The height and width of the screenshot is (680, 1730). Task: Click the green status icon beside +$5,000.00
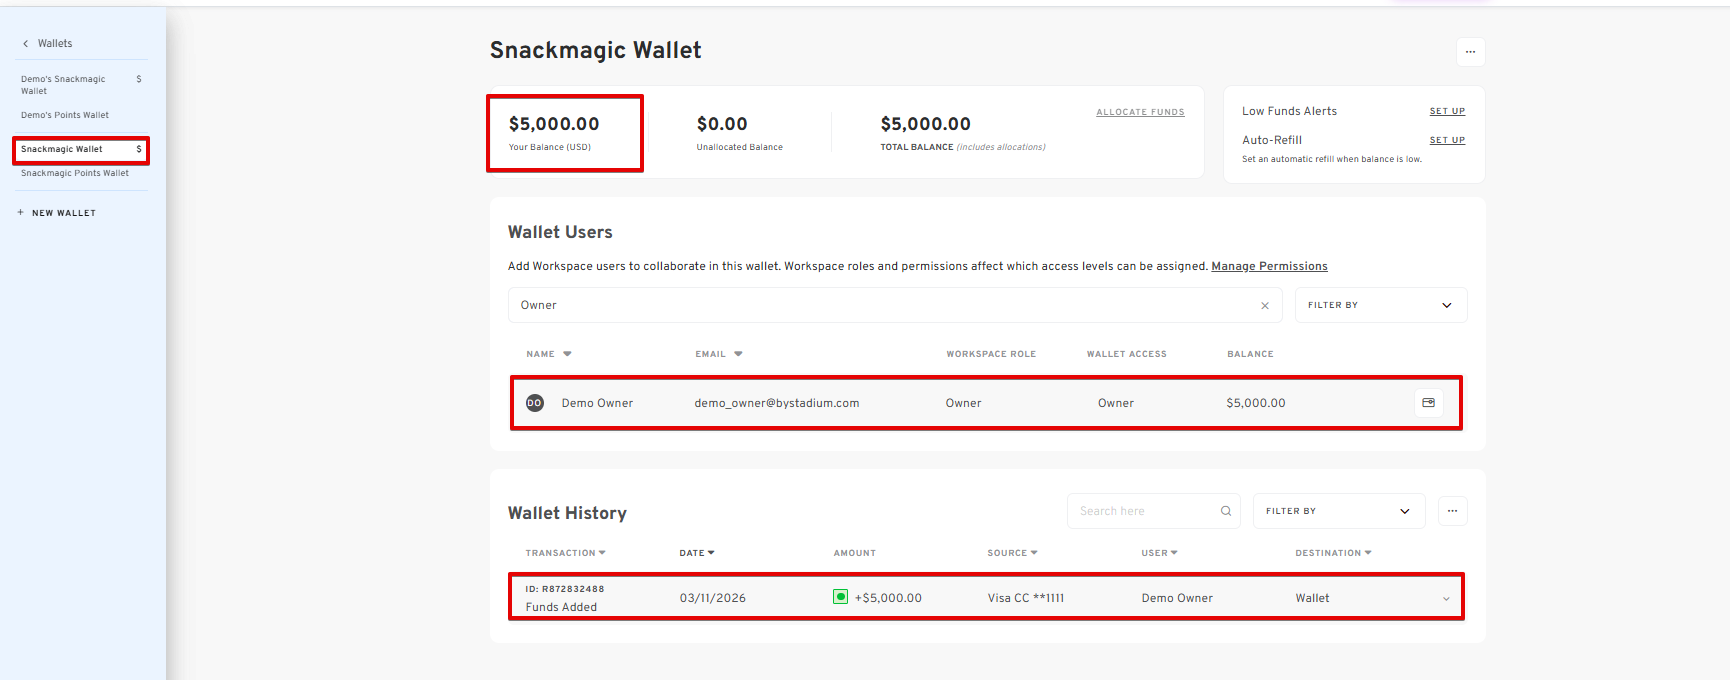840,597
